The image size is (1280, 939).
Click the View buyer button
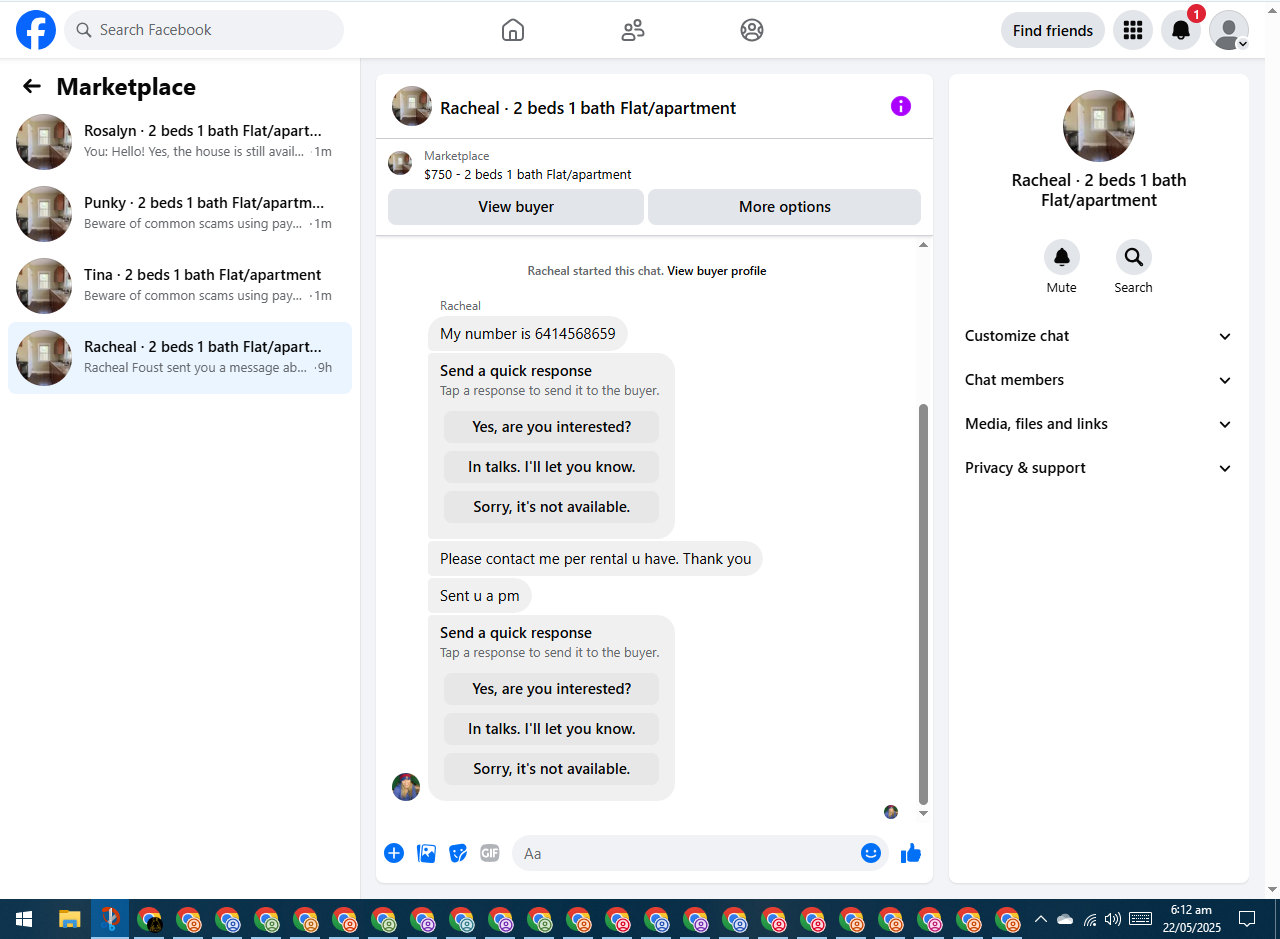tap(516, 207)
